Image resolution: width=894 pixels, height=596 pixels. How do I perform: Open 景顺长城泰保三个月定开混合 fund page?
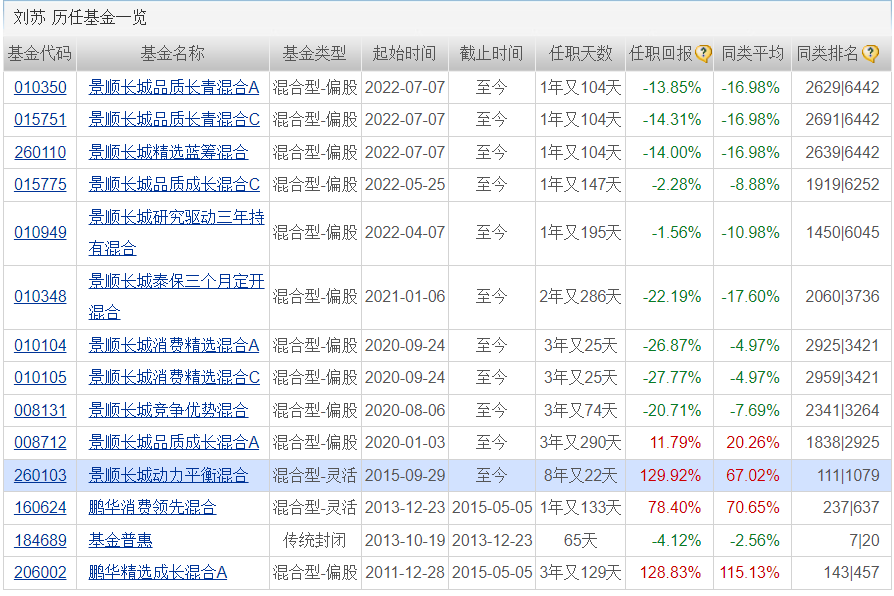click(x=176, y=296)
